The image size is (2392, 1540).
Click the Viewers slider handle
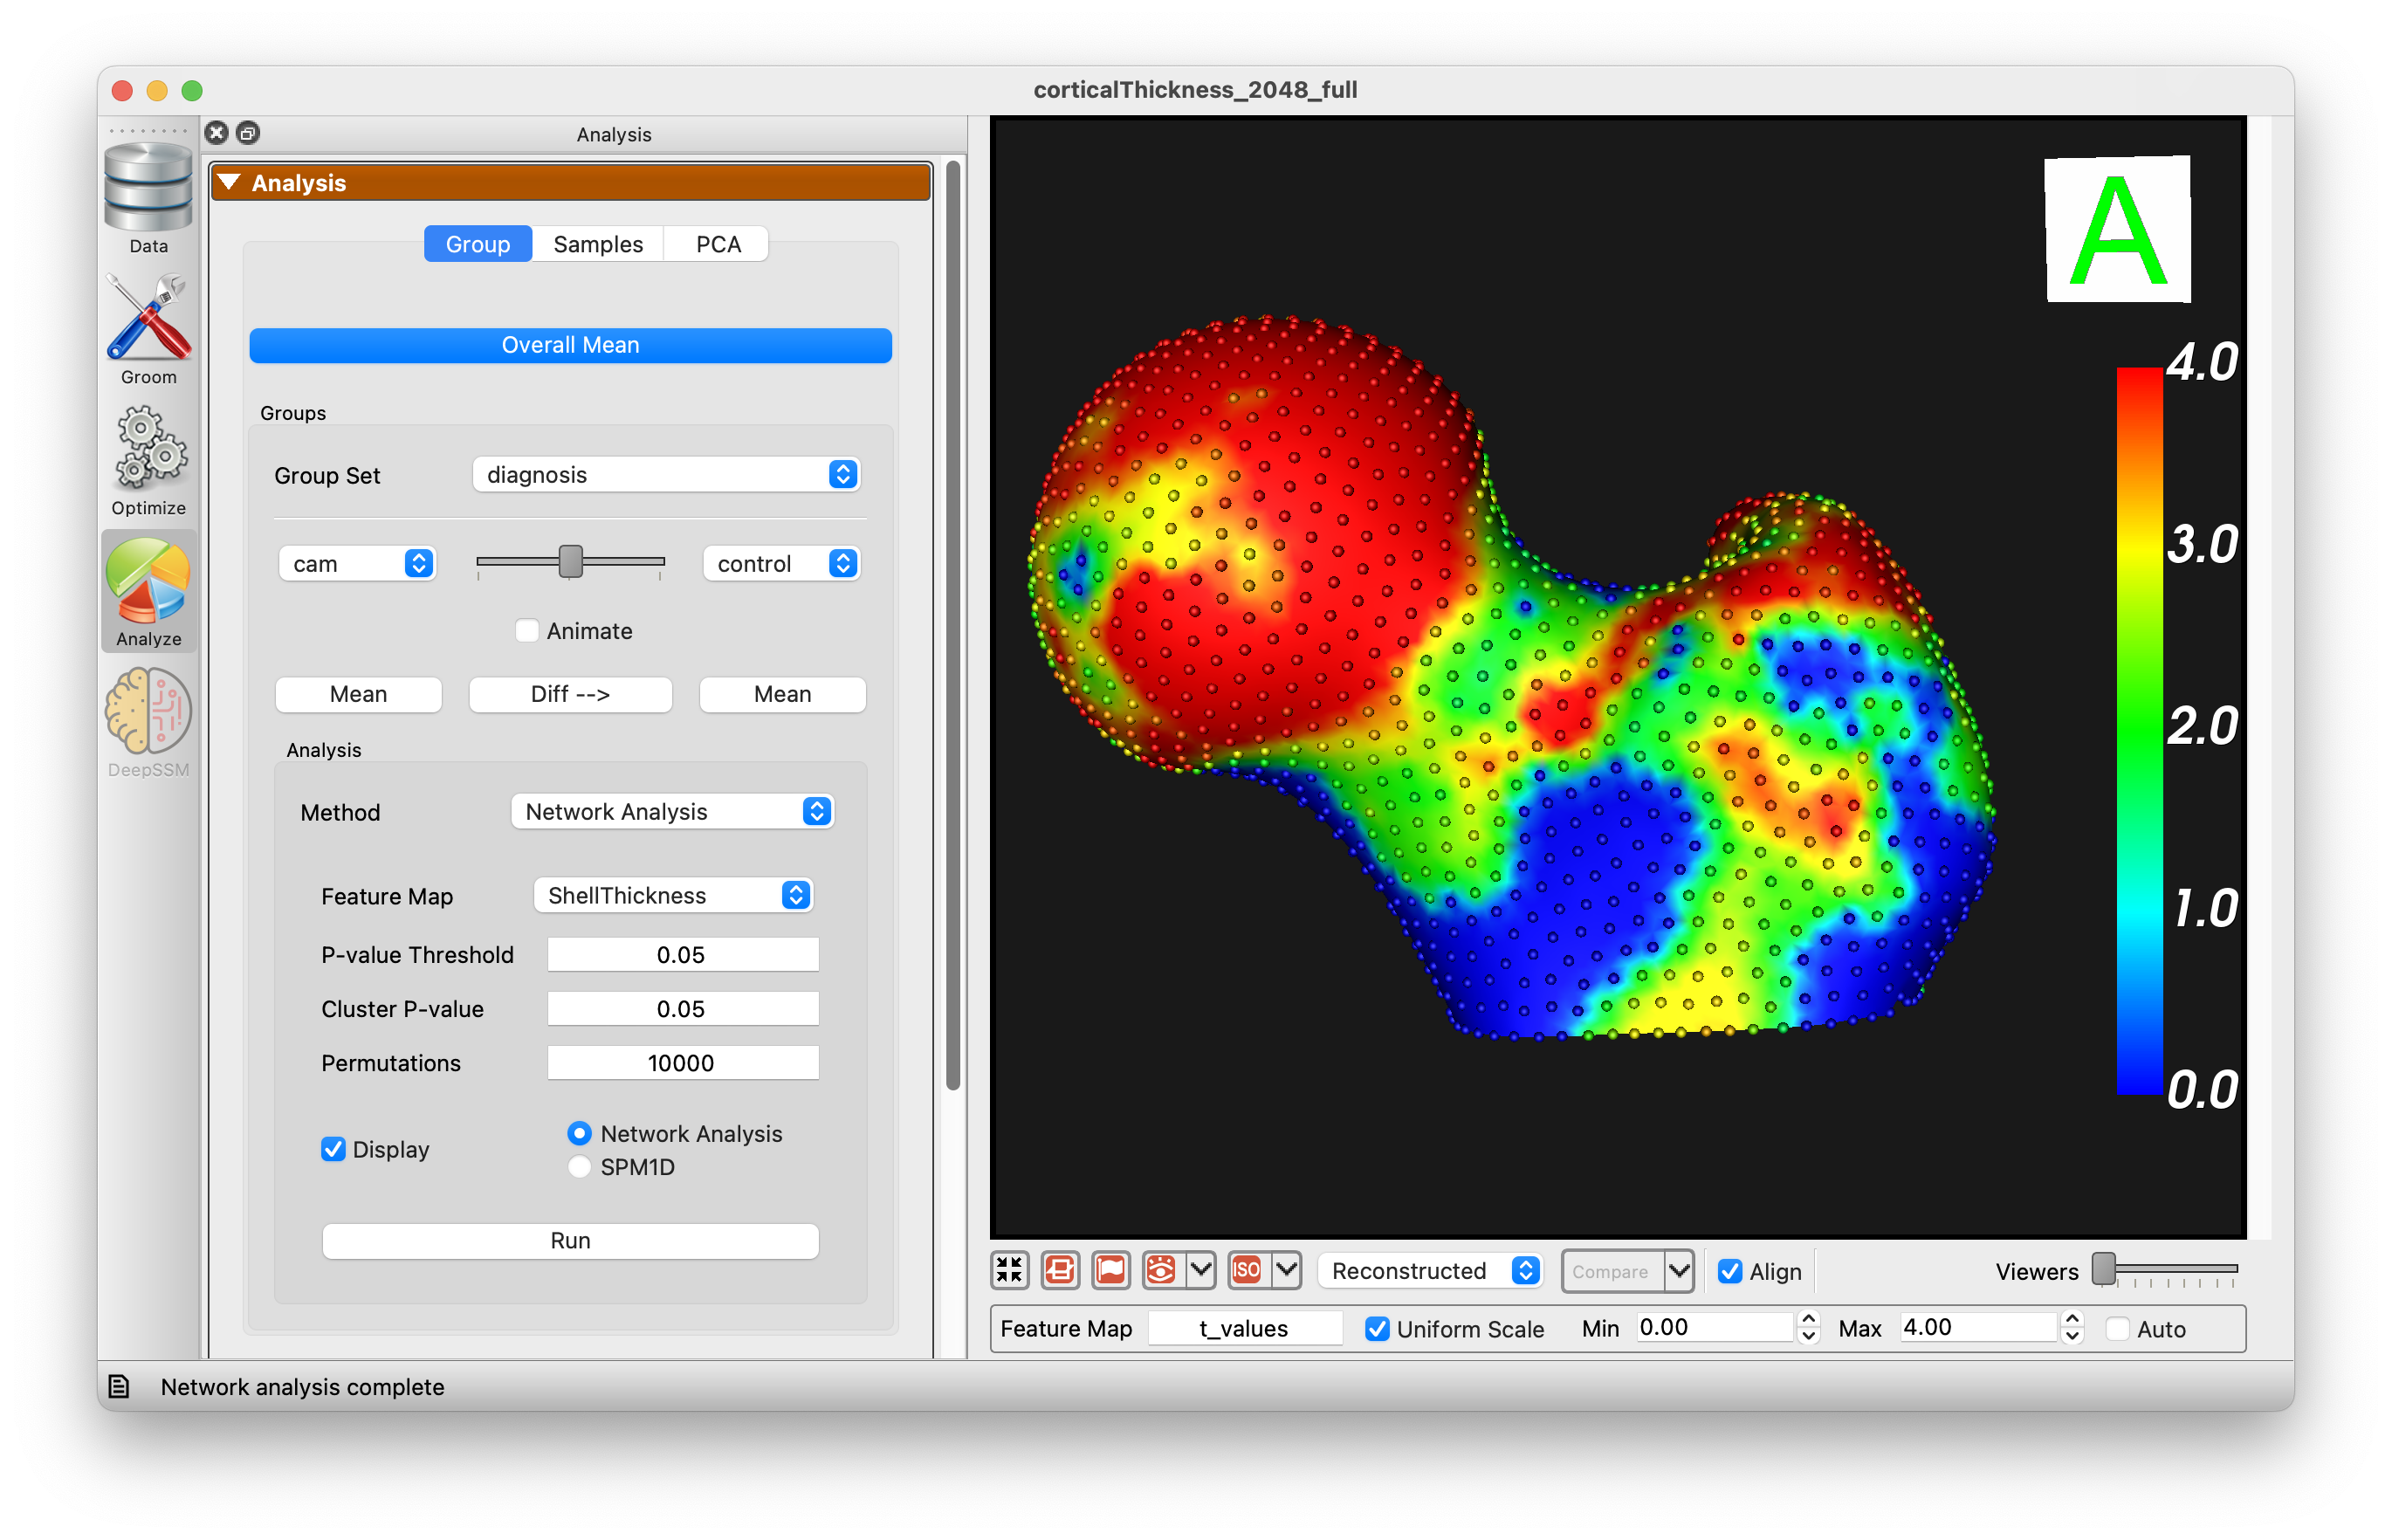click(x=2104, y=1268)
